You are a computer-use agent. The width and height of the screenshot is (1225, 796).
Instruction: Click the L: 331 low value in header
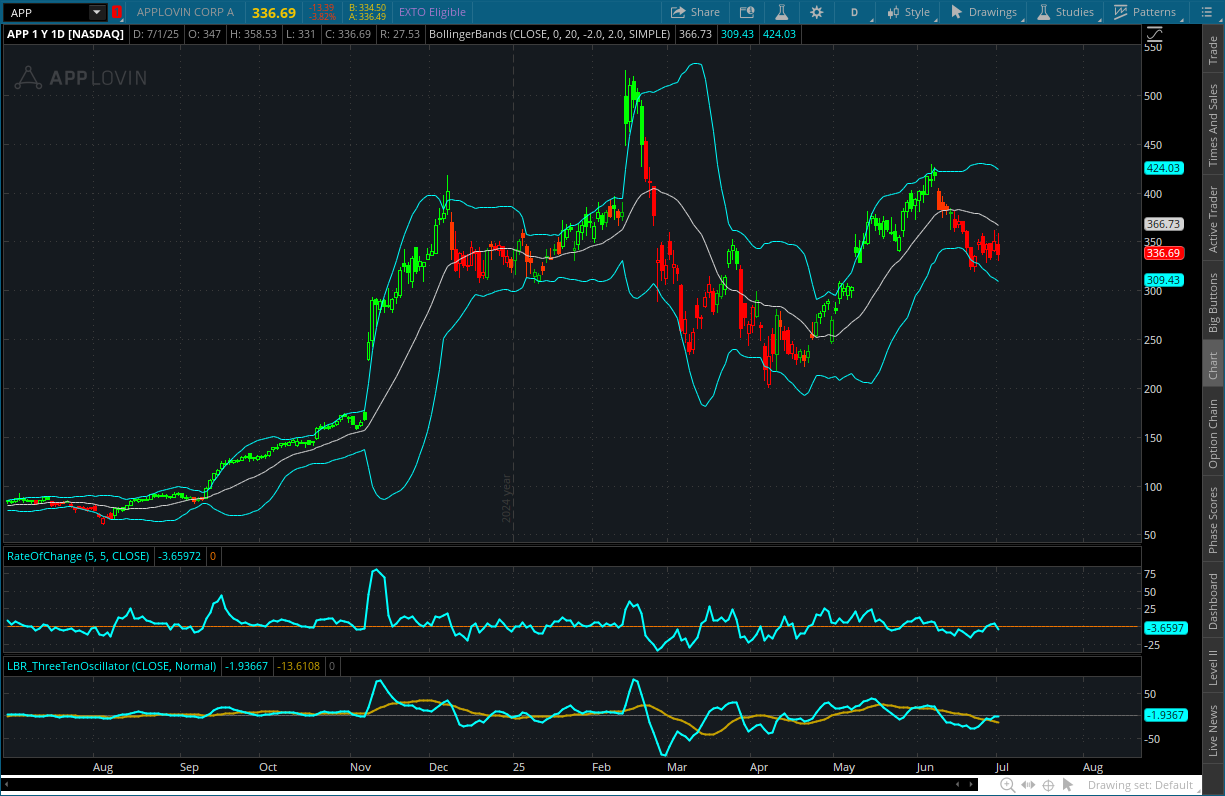[300, 34]
